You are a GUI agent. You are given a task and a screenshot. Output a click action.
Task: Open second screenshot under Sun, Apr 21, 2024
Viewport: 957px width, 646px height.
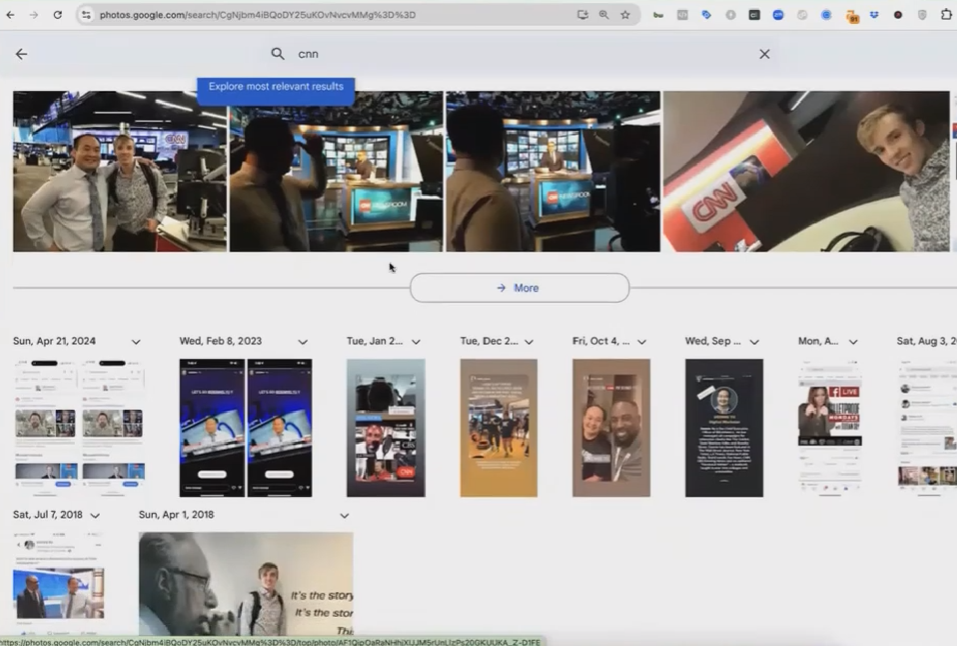coord(113,427)
